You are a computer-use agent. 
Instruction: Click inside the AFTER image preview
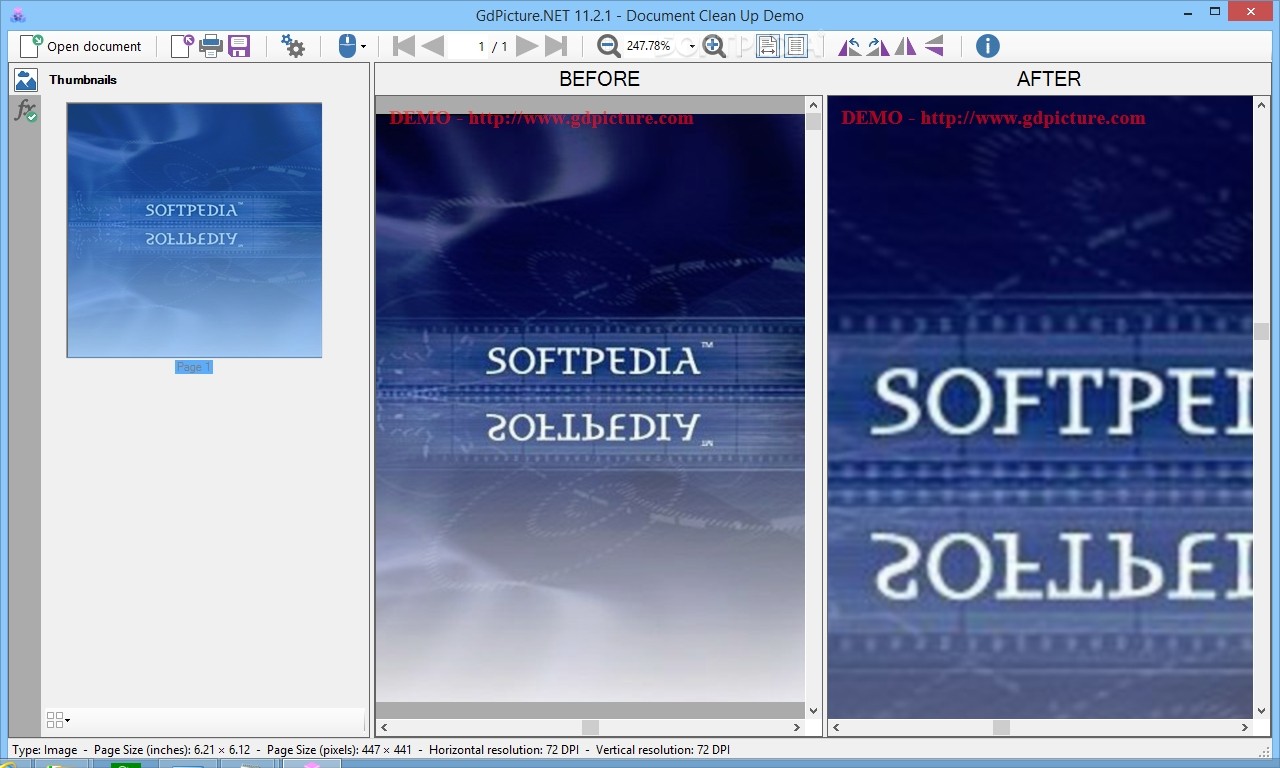click(1040, 407)
